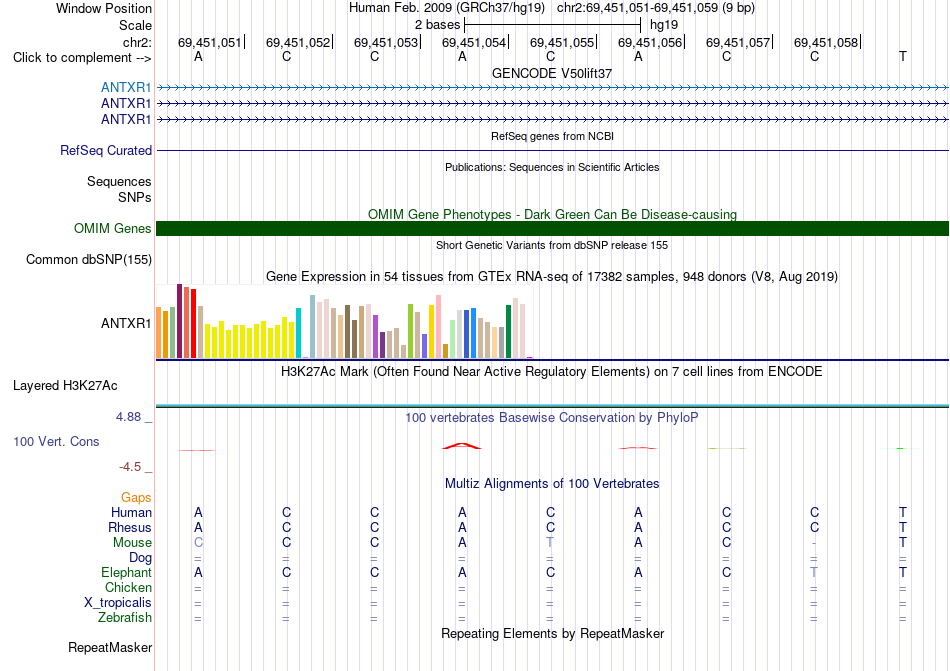Image resolution: width=950 pixels, height=671 pixels.
Task: Click the 'RefSeq Curated' track label
Action: 105,150
